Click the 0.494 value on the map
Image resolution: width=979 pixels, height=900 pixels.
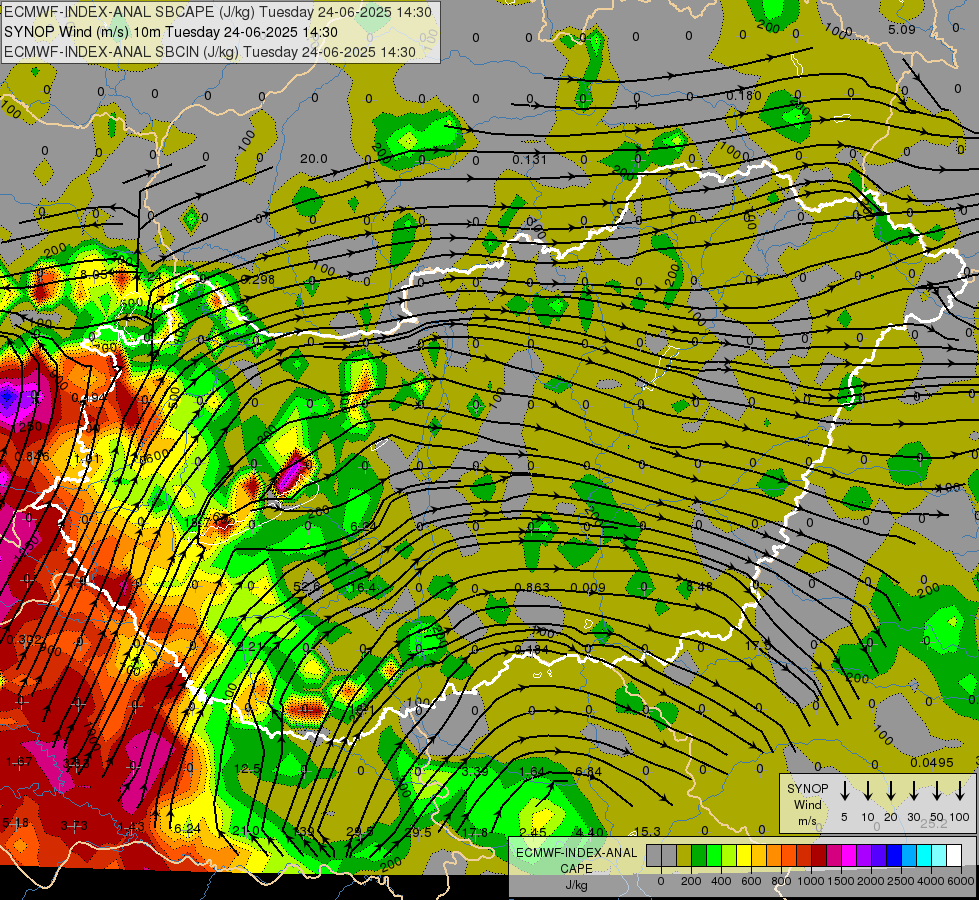[x=89, y=398]
